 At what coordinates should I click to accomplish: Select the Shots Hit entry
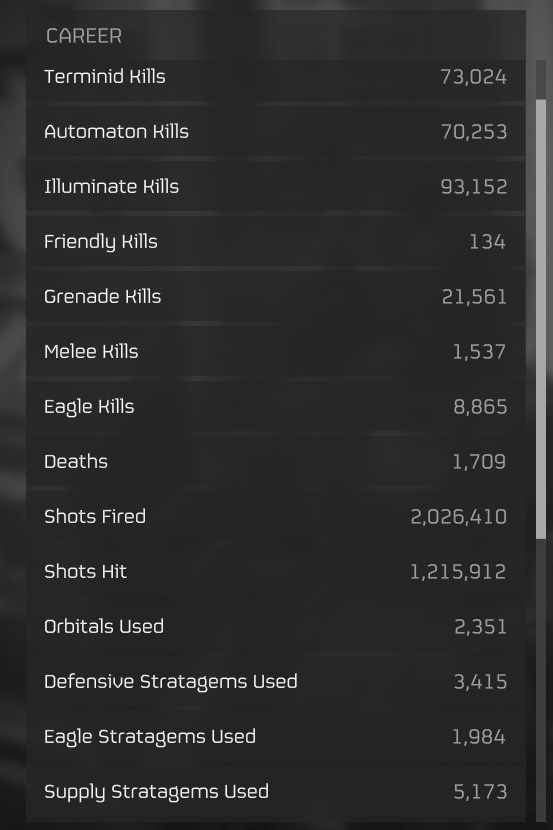276,572
